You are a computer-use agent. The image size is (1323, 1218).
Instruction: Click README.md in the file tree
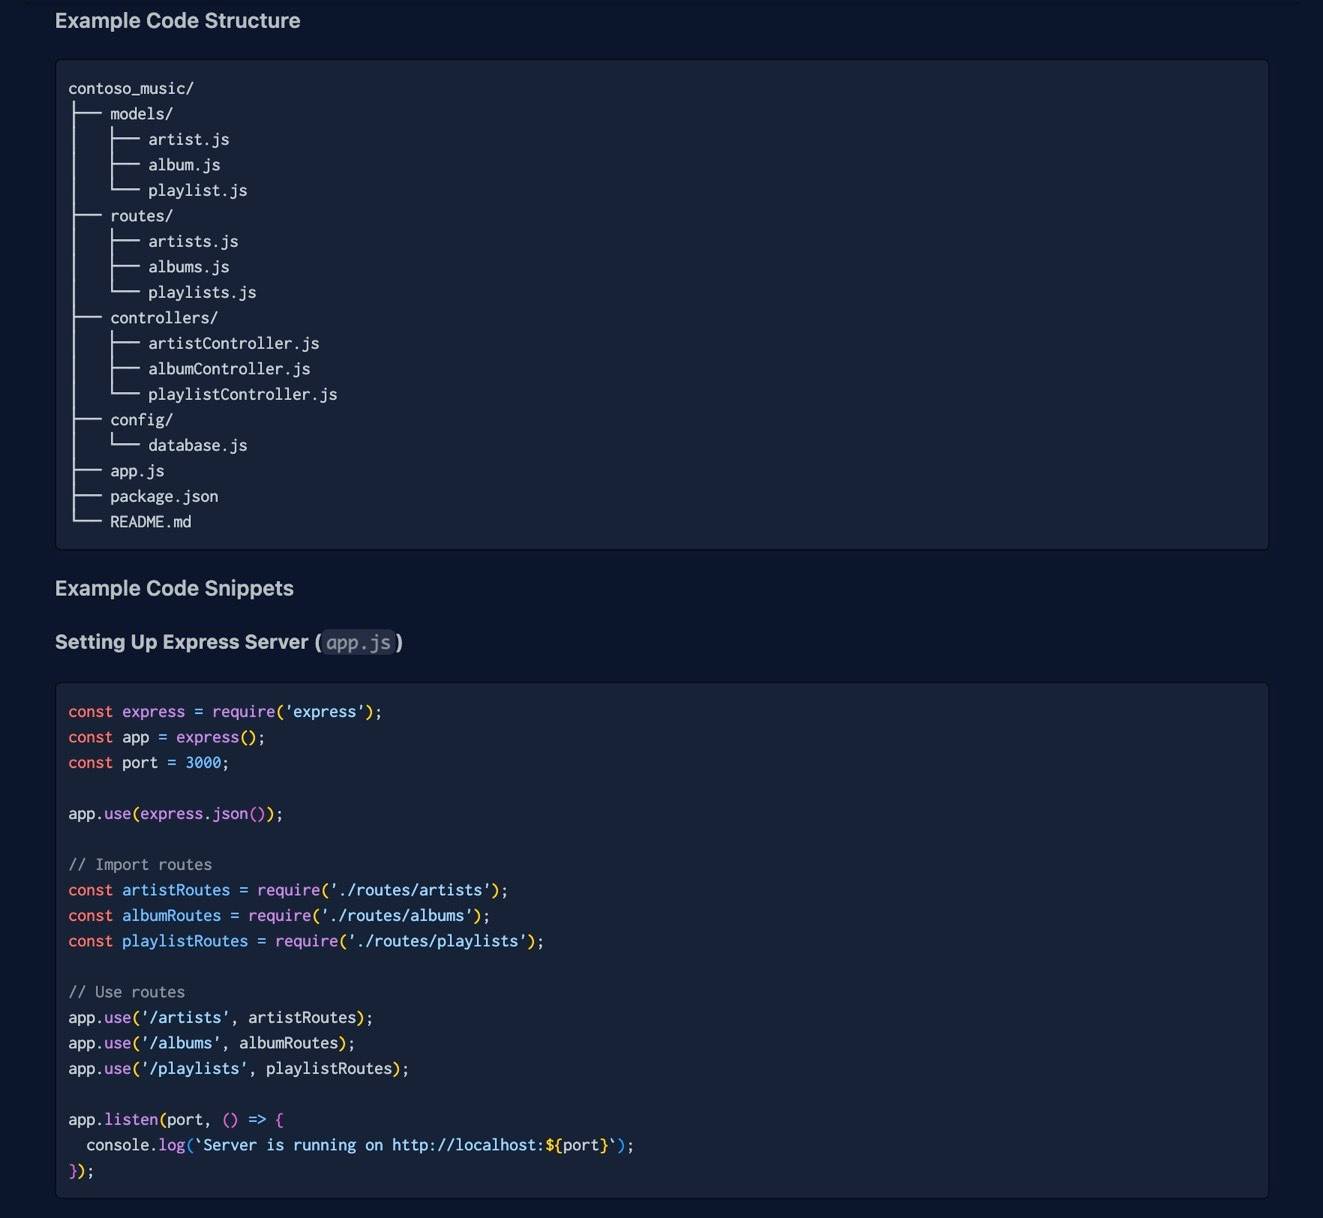(x=150, y=522)
